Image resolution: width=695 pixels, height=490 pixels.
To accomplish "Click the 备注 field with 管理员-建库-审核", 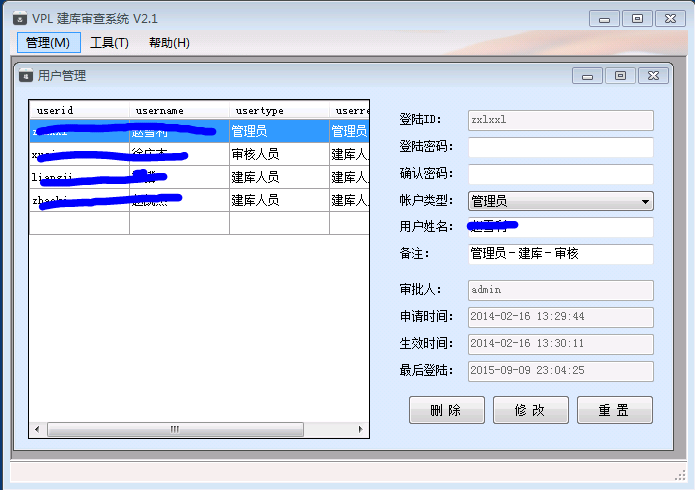I will 561,254.
